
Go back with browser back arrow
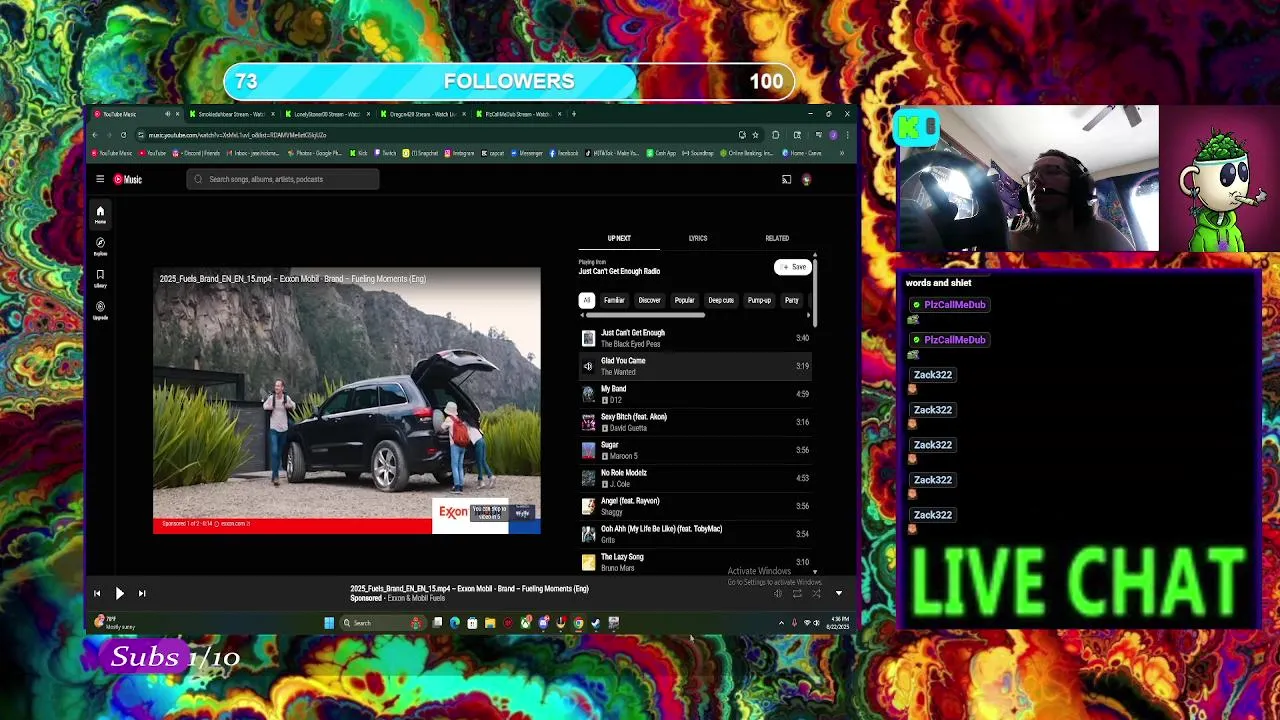[95, 135]
